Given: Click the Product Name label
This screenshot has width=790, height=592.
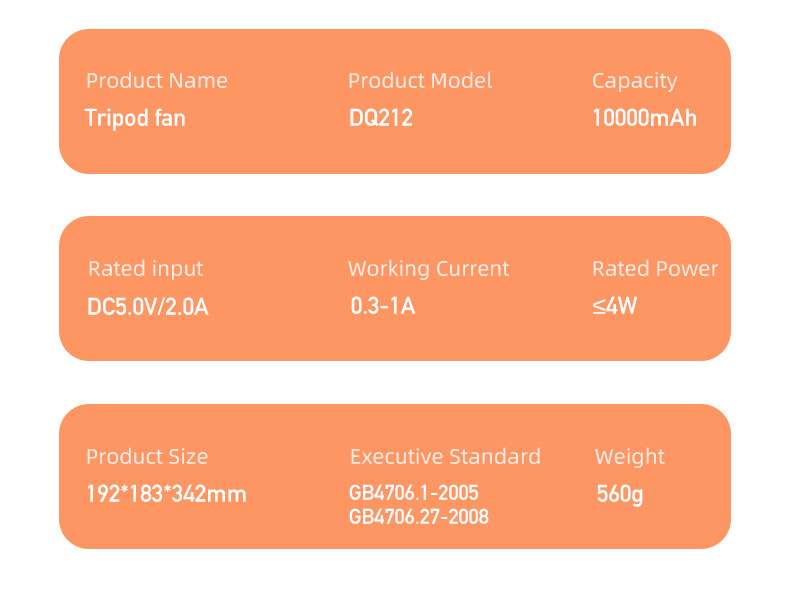Looking at the screenshot, I should tap(157, 81).
